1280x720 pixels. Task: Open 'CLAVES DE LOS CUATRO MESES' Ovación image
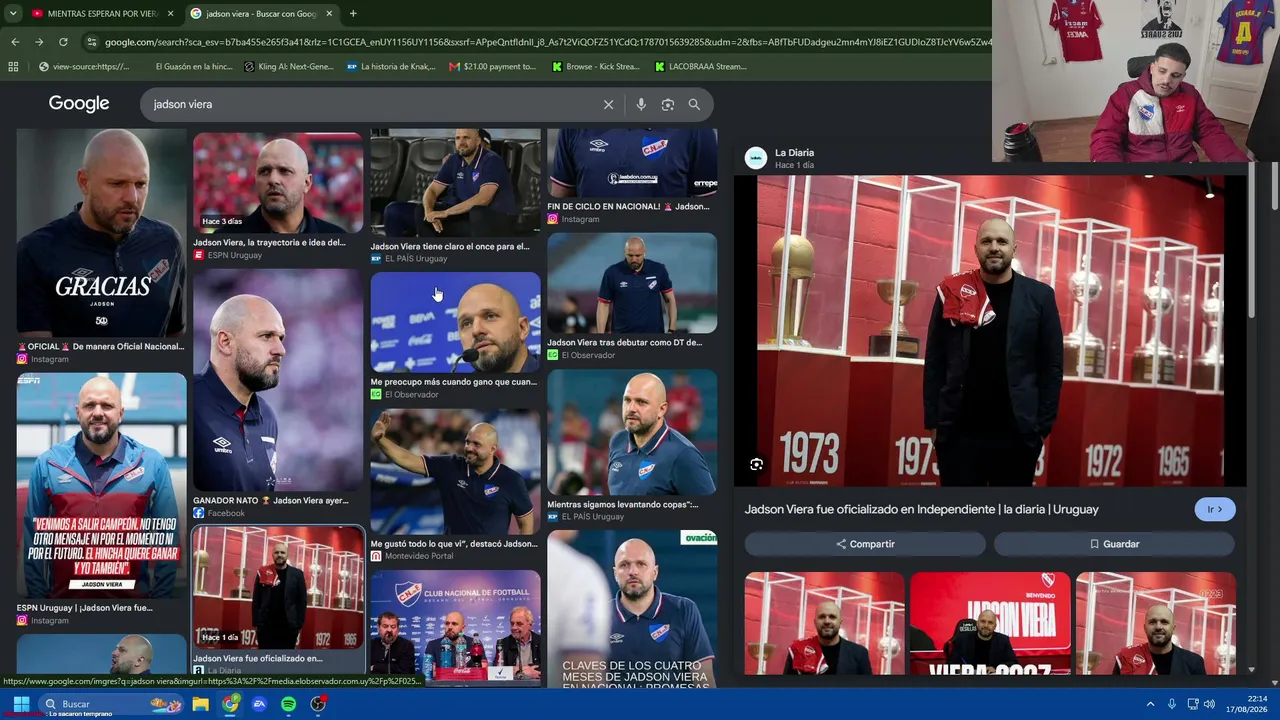pos(632,608)
